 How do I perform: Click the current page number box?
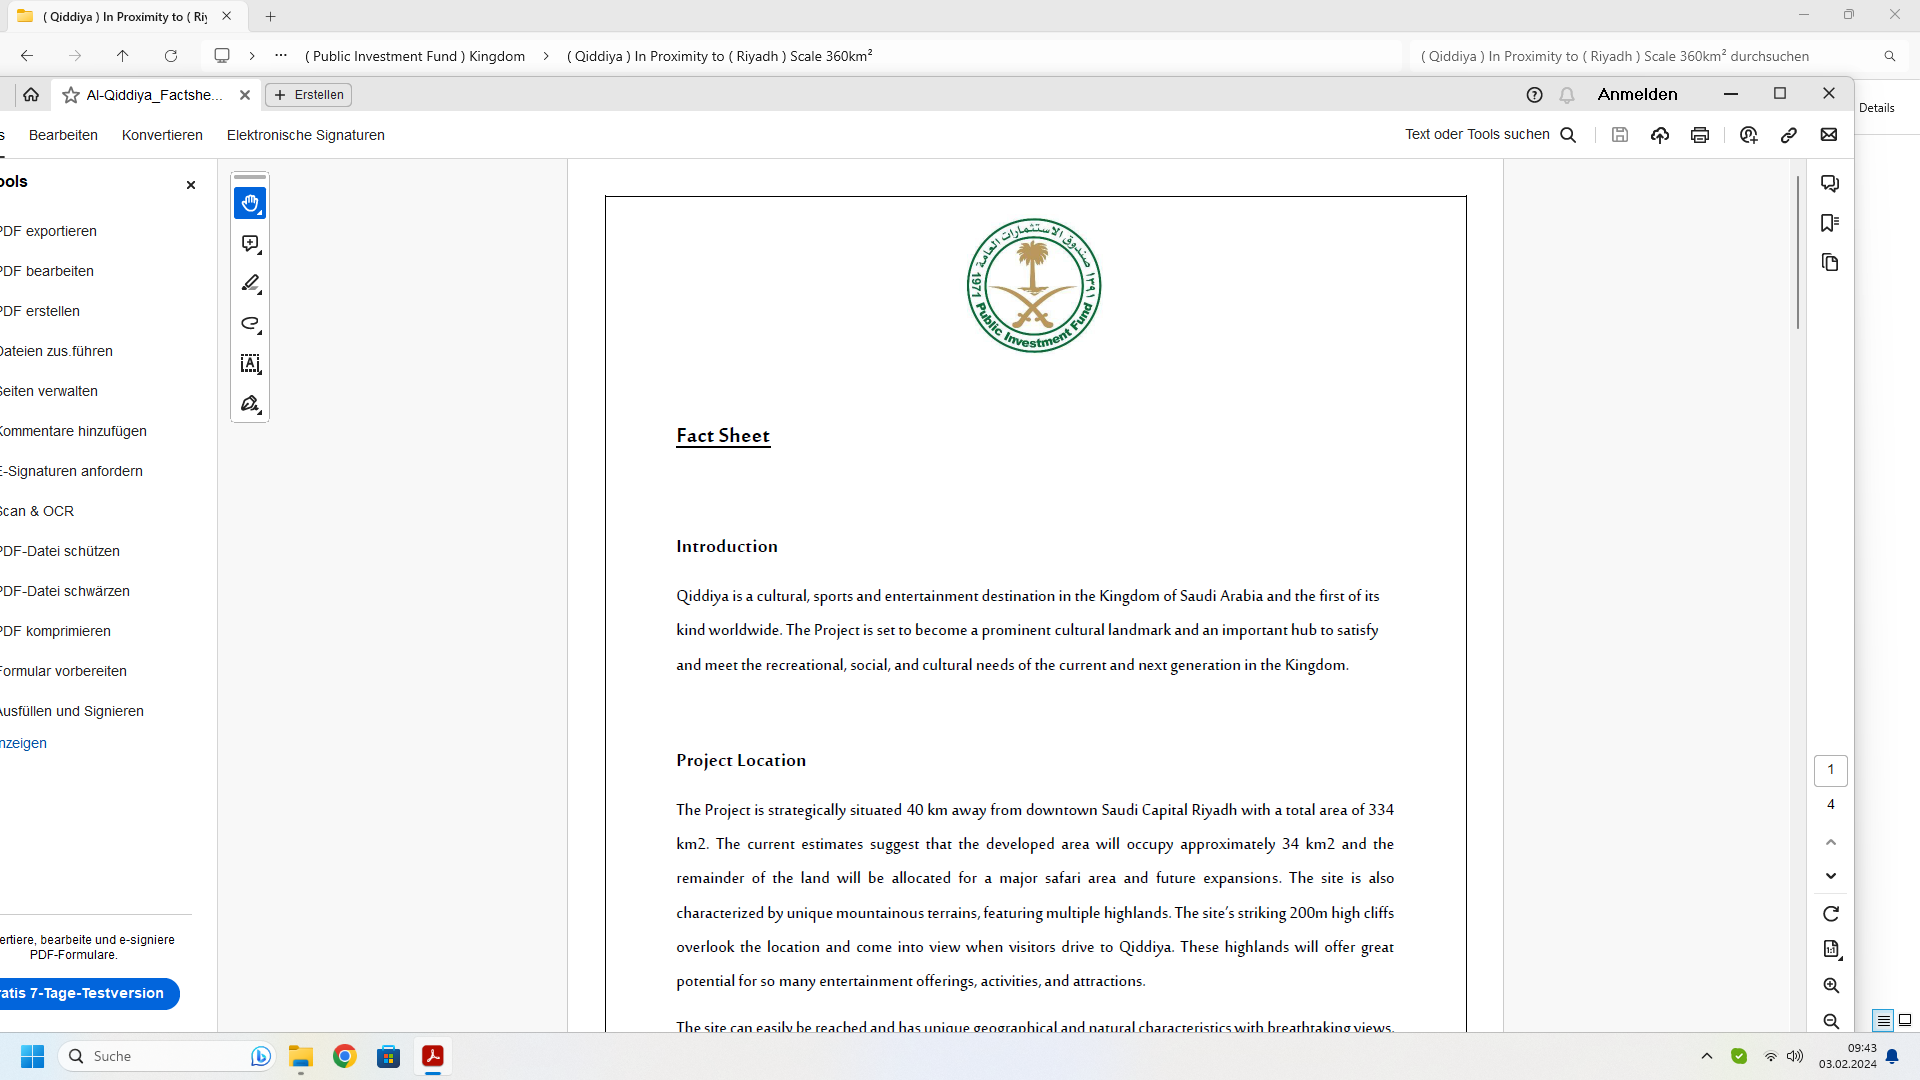point(1831,770)
